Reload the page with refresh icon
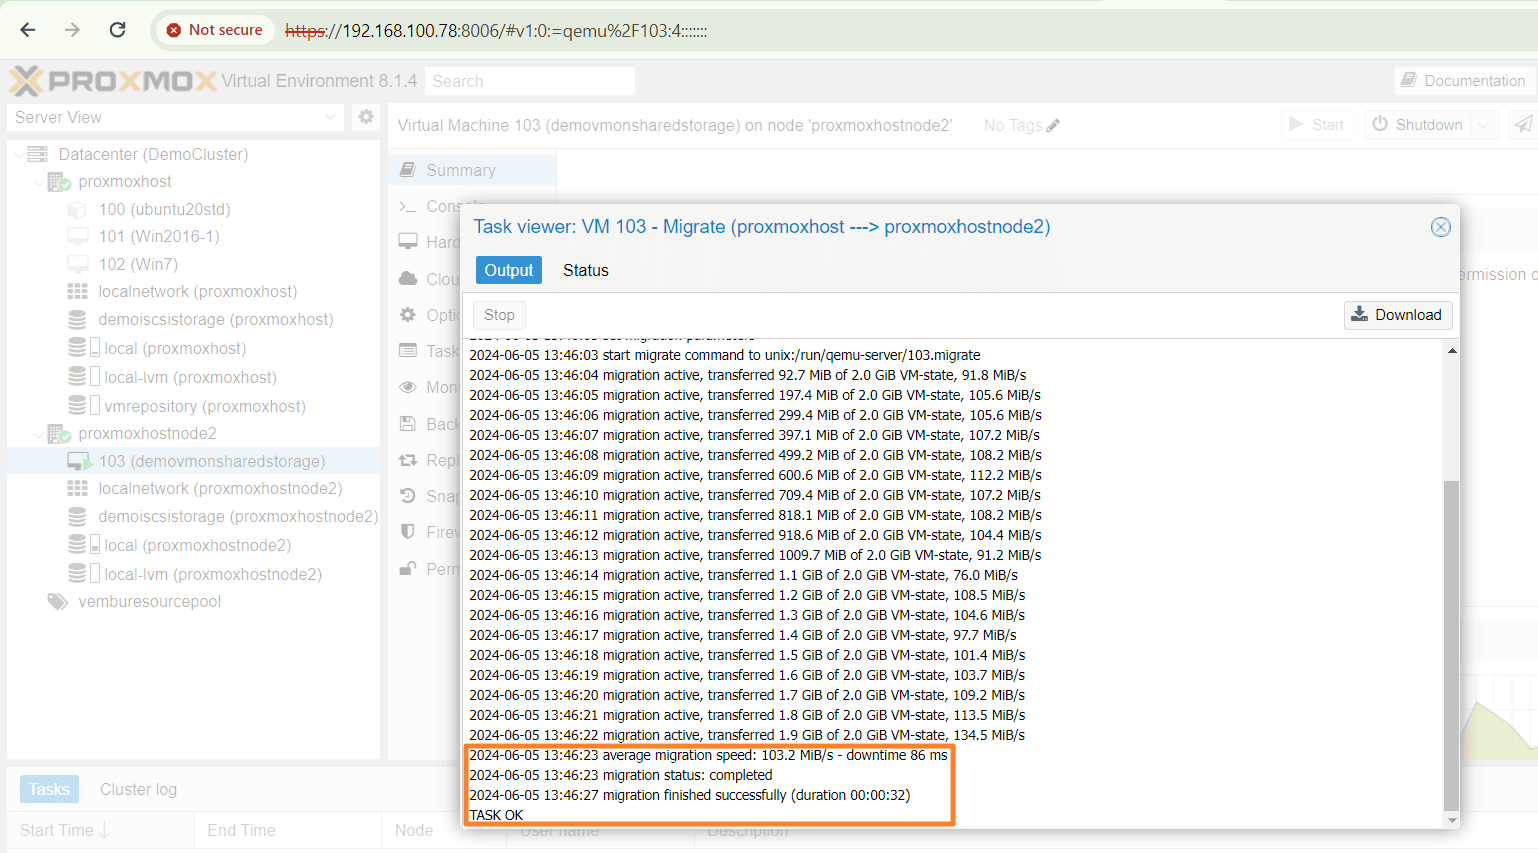 pos(117,30)
